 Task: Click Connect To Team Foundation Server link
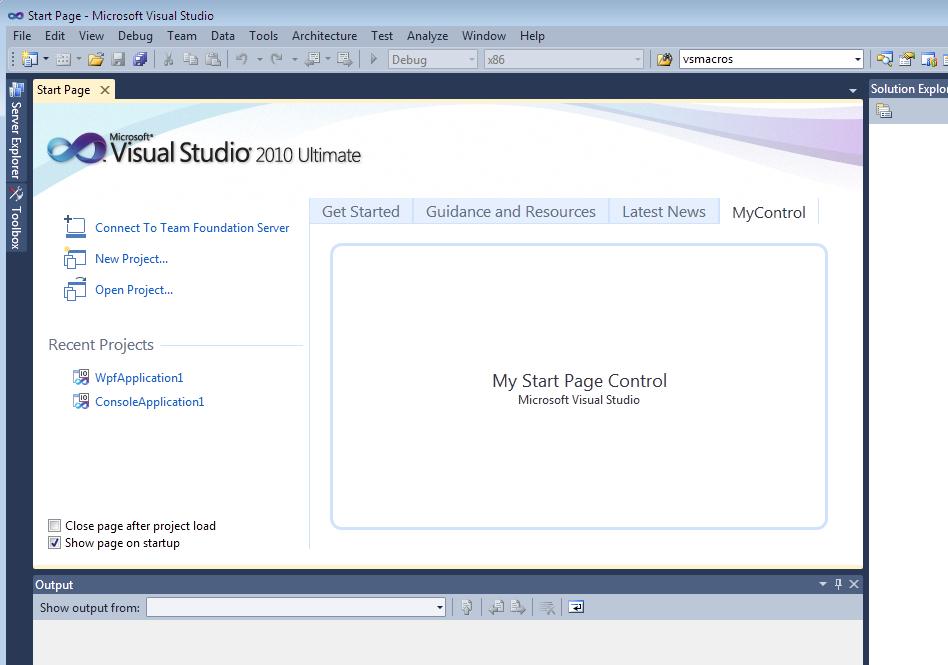point(192,228)
